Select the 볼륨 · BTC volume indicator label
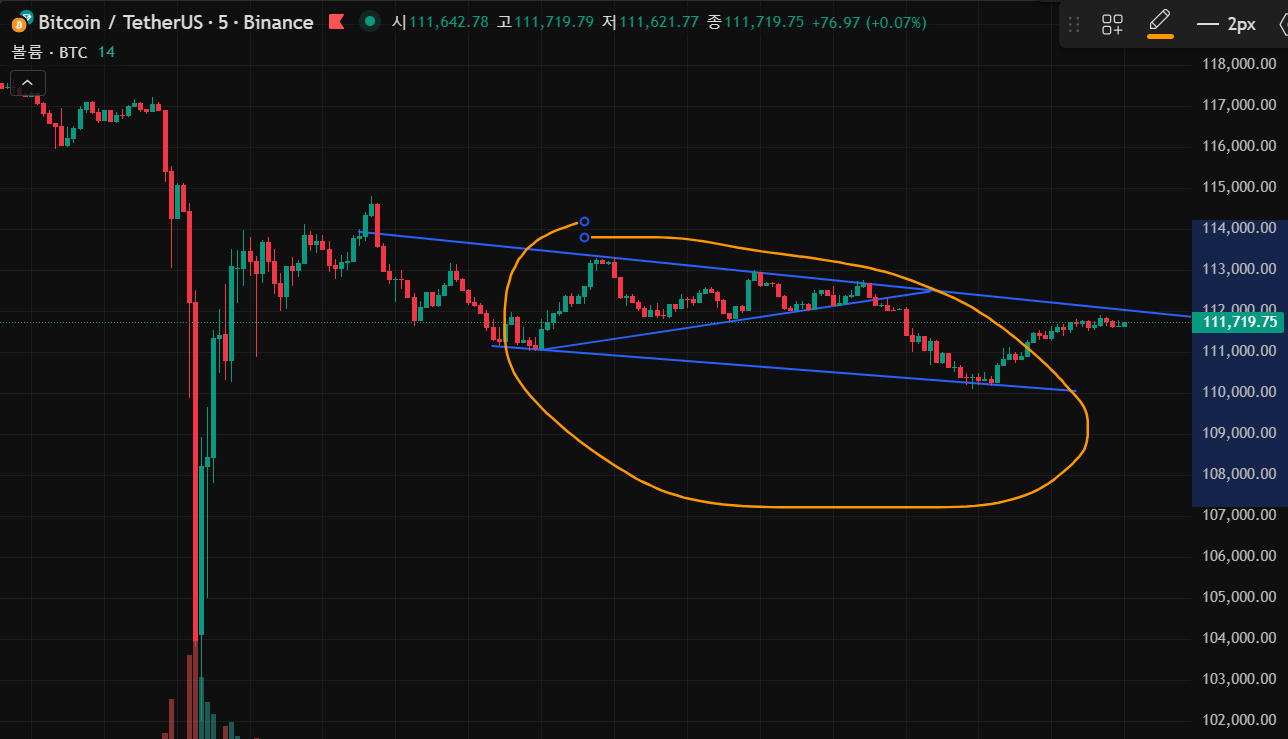 point(50,52)
